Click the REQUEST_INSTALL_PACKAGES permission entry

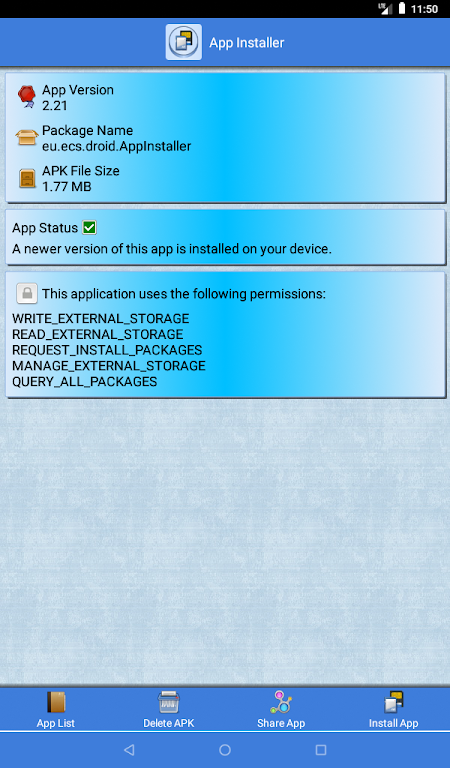[x=107, y=350]
